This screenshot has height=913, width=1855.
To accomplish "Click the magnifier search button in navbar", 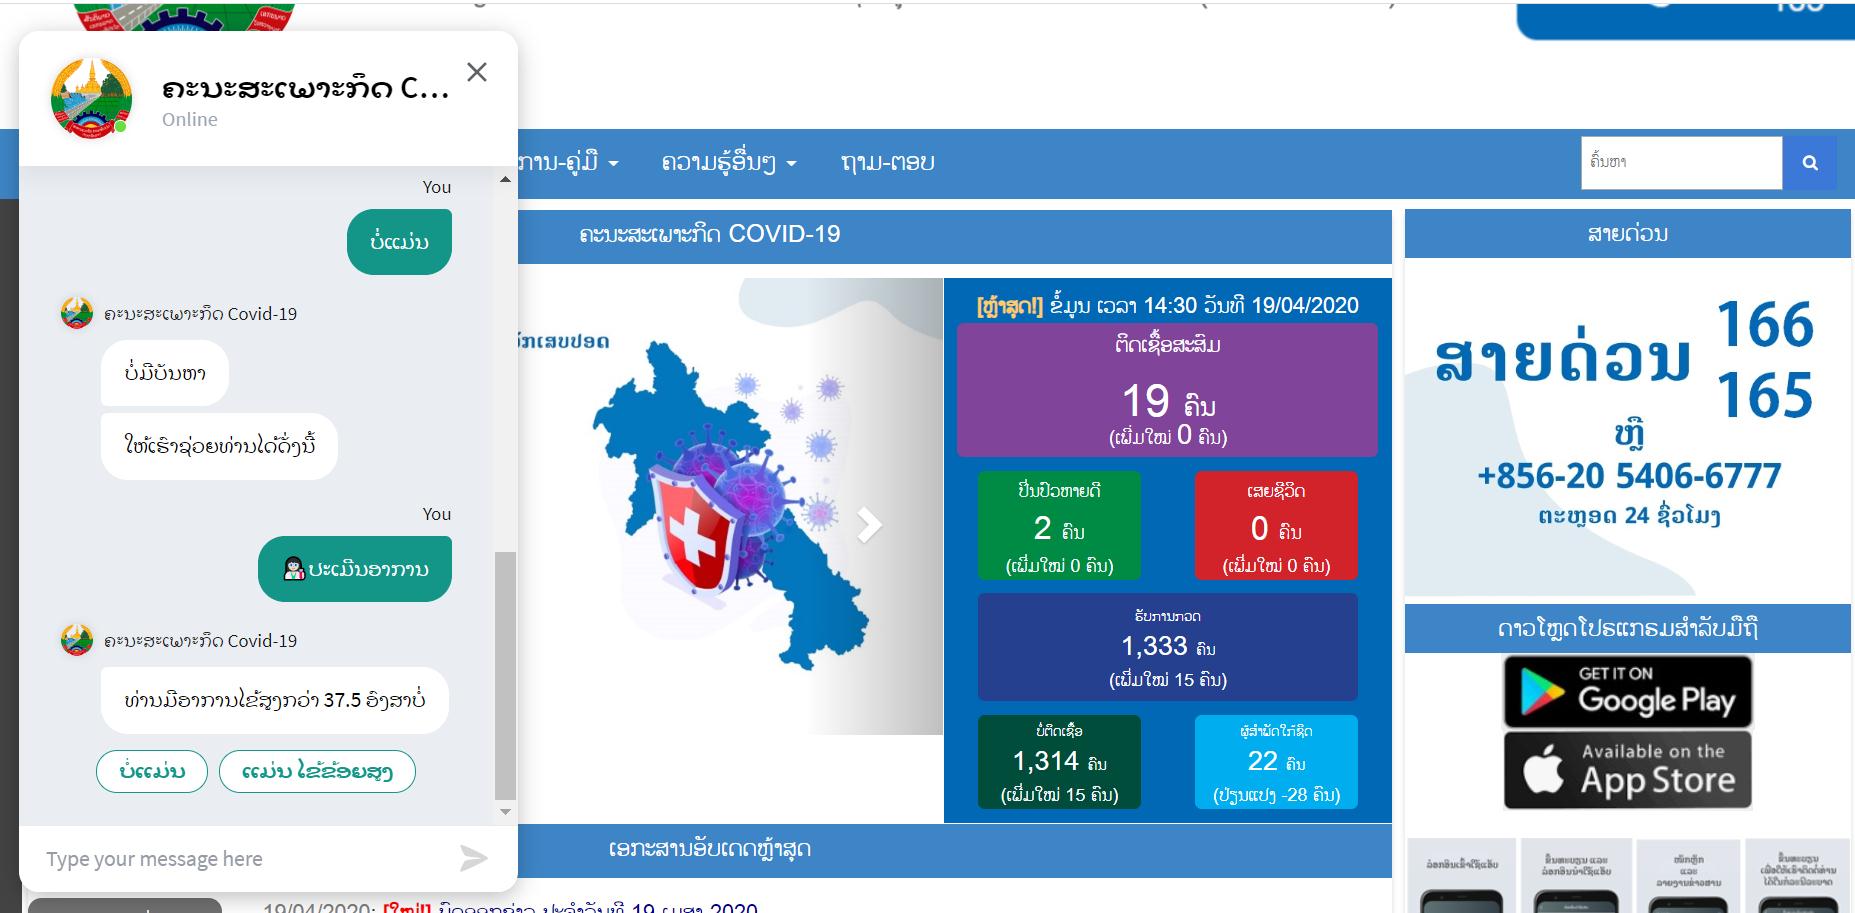I will click(x=1809, y=162).
